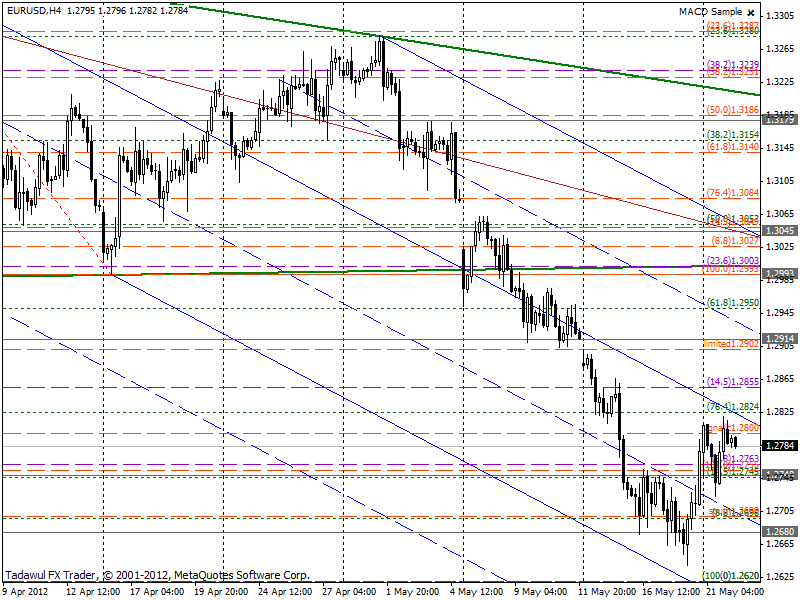
Task: Click the MACD Sample expert advisor icon
Action: tap(751, 12)
